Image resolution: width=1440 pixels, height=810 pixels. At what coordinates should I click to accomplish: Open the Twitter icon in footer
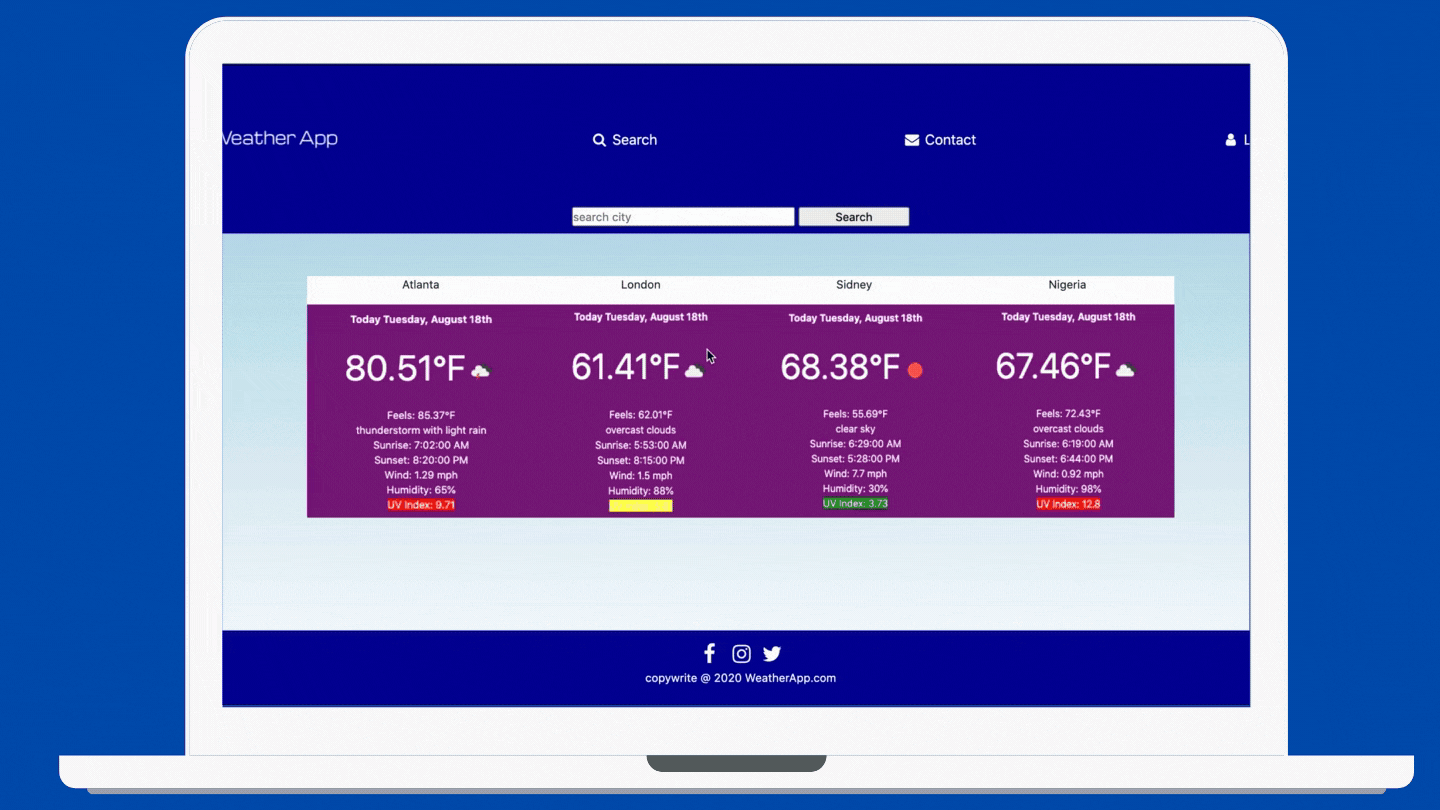pos(772,654)
